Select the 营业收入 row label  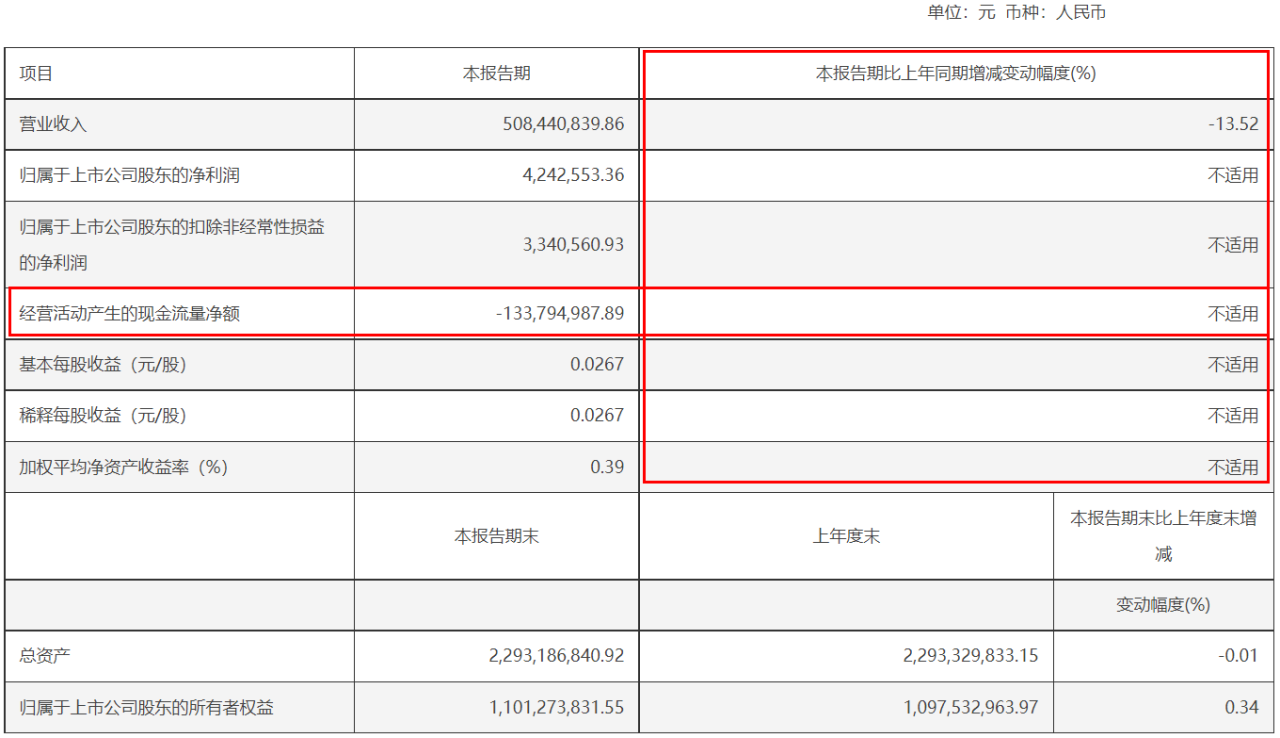point(54,125)
